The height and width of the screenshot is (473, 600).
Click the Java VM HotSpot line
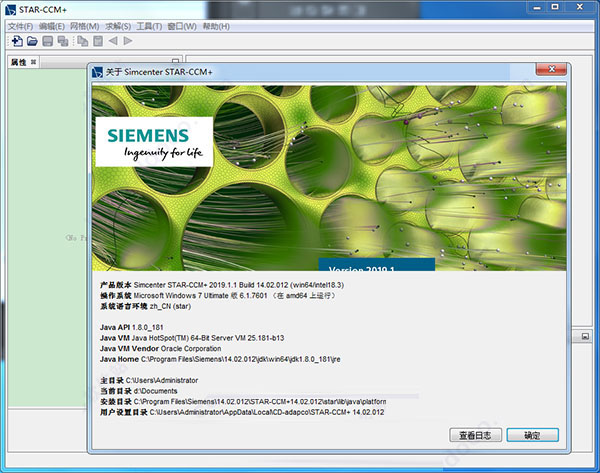coord(192,338)
